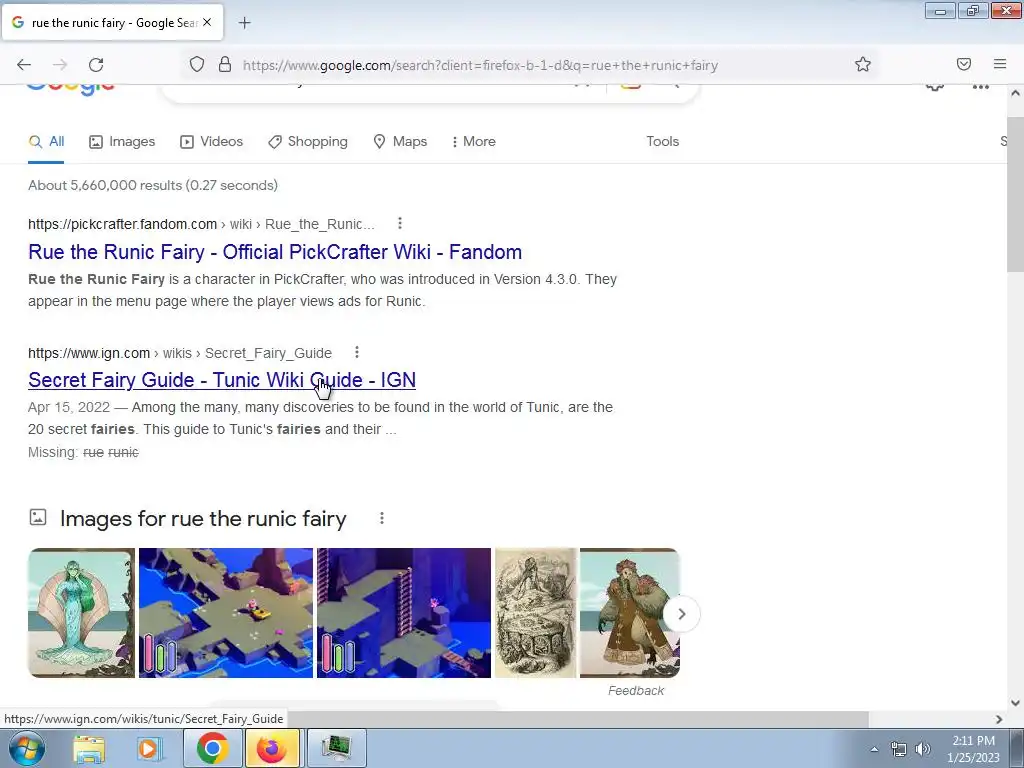Image resolution: width=1024 pixels, height=768 pixels.
Task: Open the network status tray icon
Action: coord(899,749)
